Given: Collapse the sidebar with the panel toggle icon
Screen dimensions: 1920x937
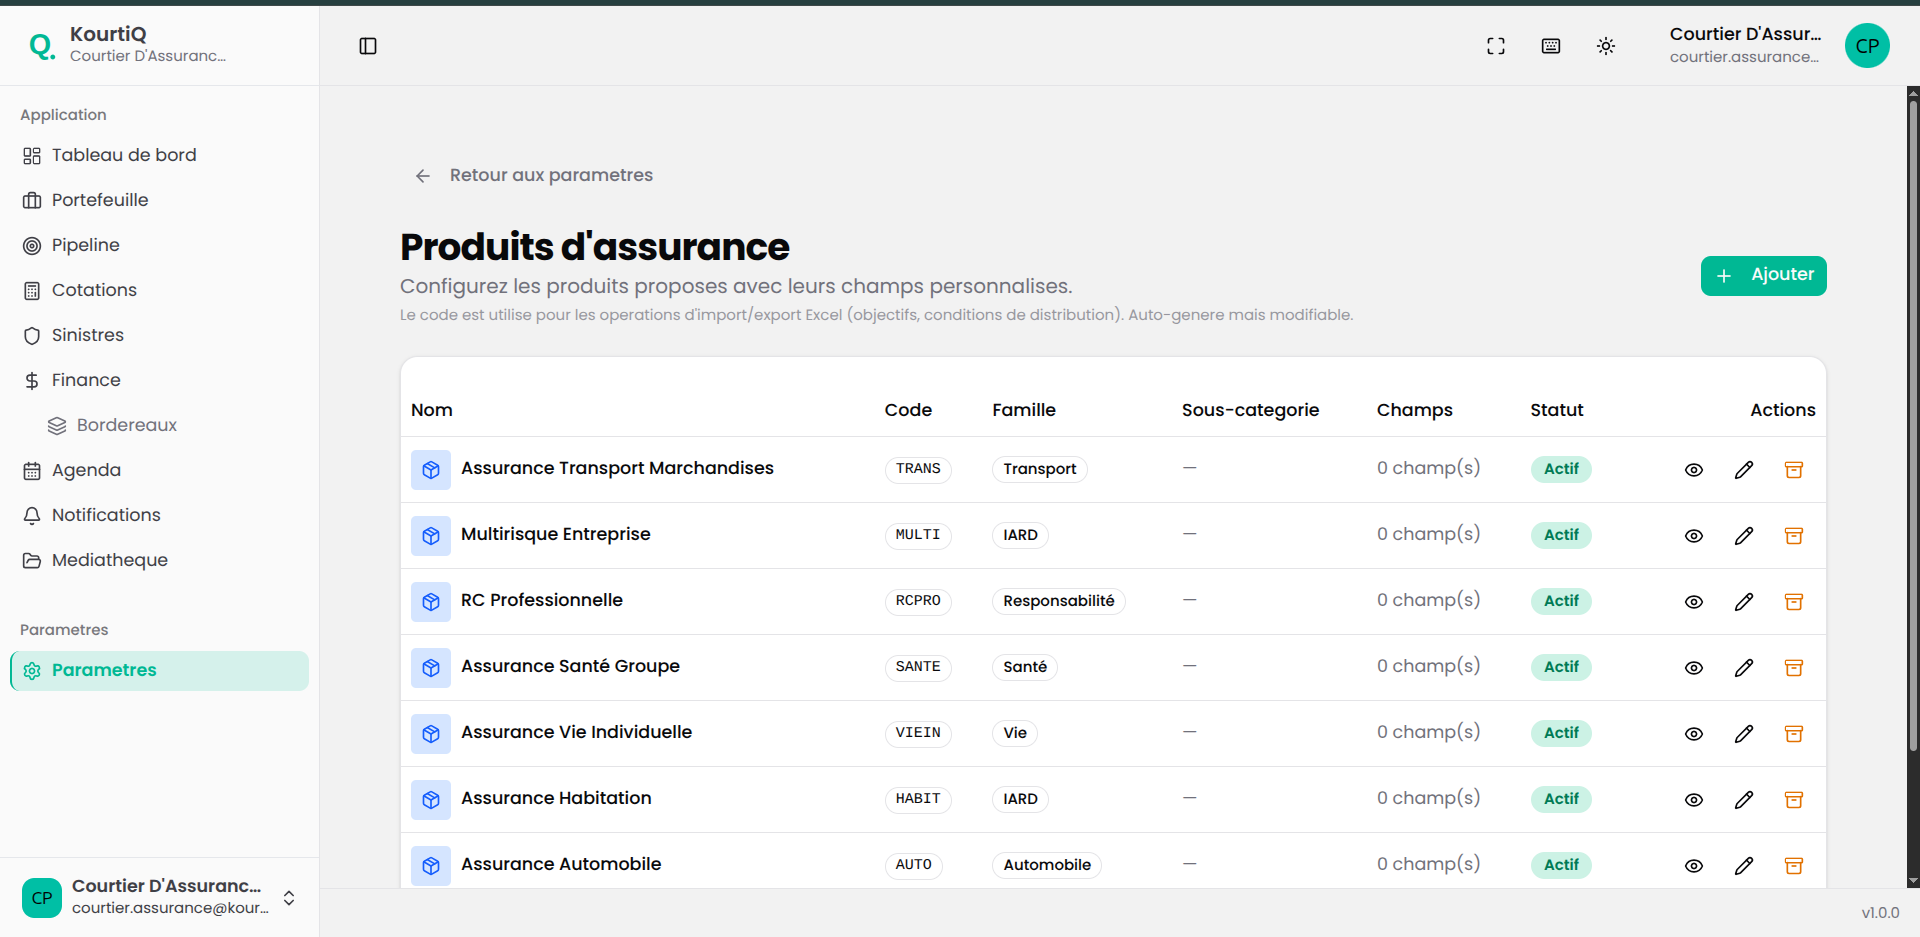Looking at the screenshot, I should [368, 46].
